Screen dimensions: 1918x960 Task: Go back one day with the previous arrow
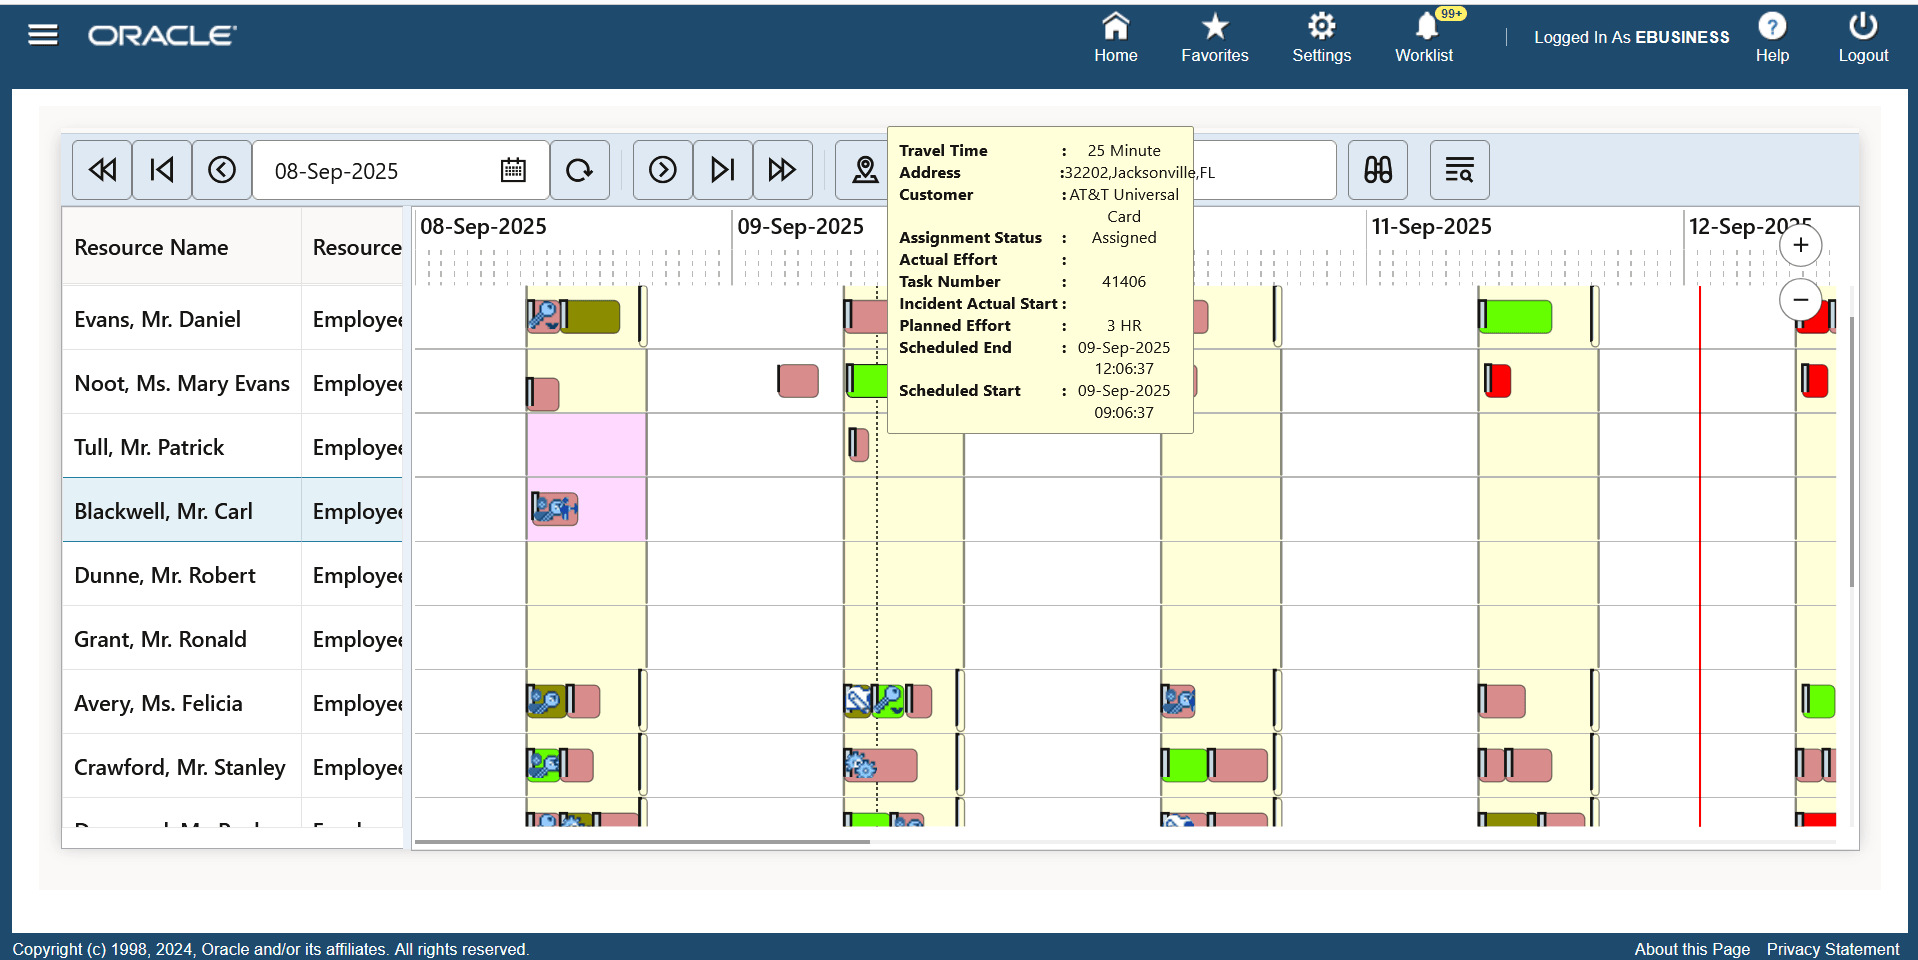pos(222,170)
